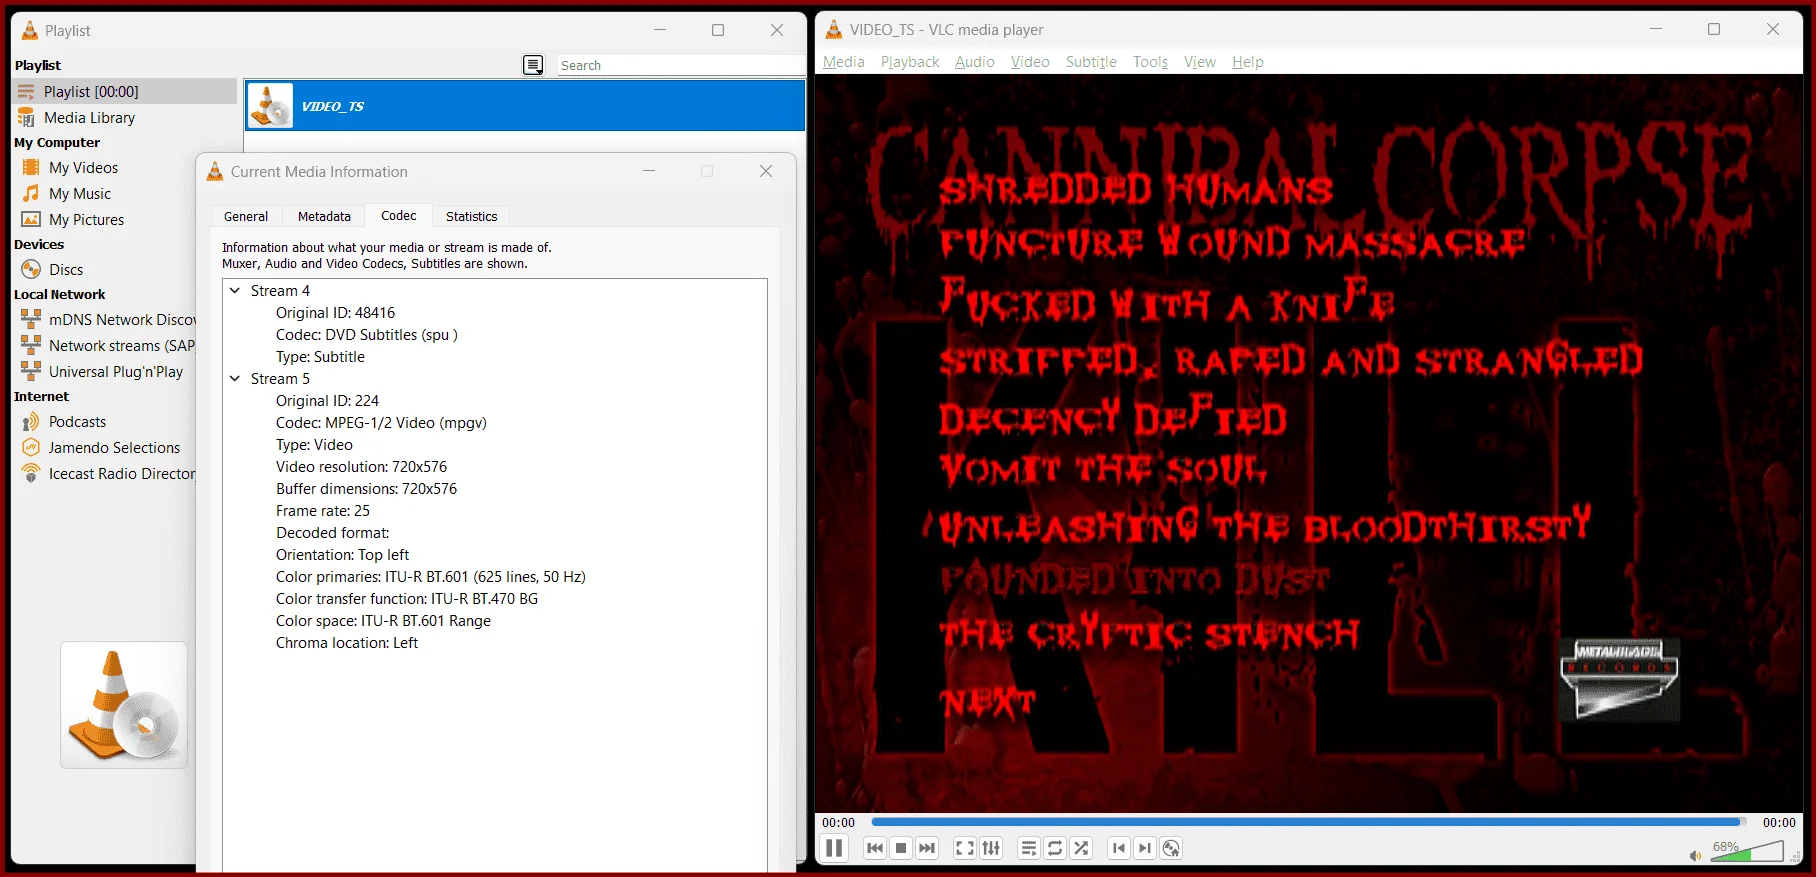Select 'Codec: DVD Subtitles (spu )' row
Screen dimensions: 1816x877
pos(367,335)
